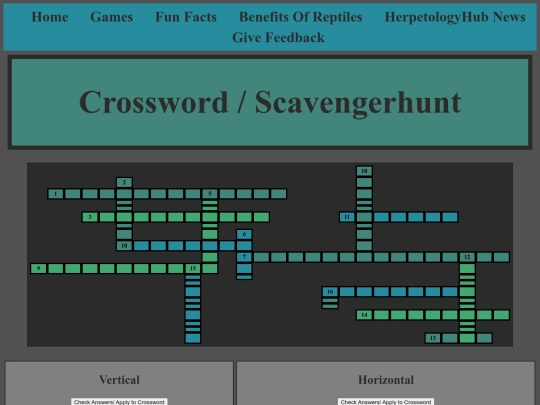
Task: Select blue crossword cell numbered 11
Action: point(347,217)
